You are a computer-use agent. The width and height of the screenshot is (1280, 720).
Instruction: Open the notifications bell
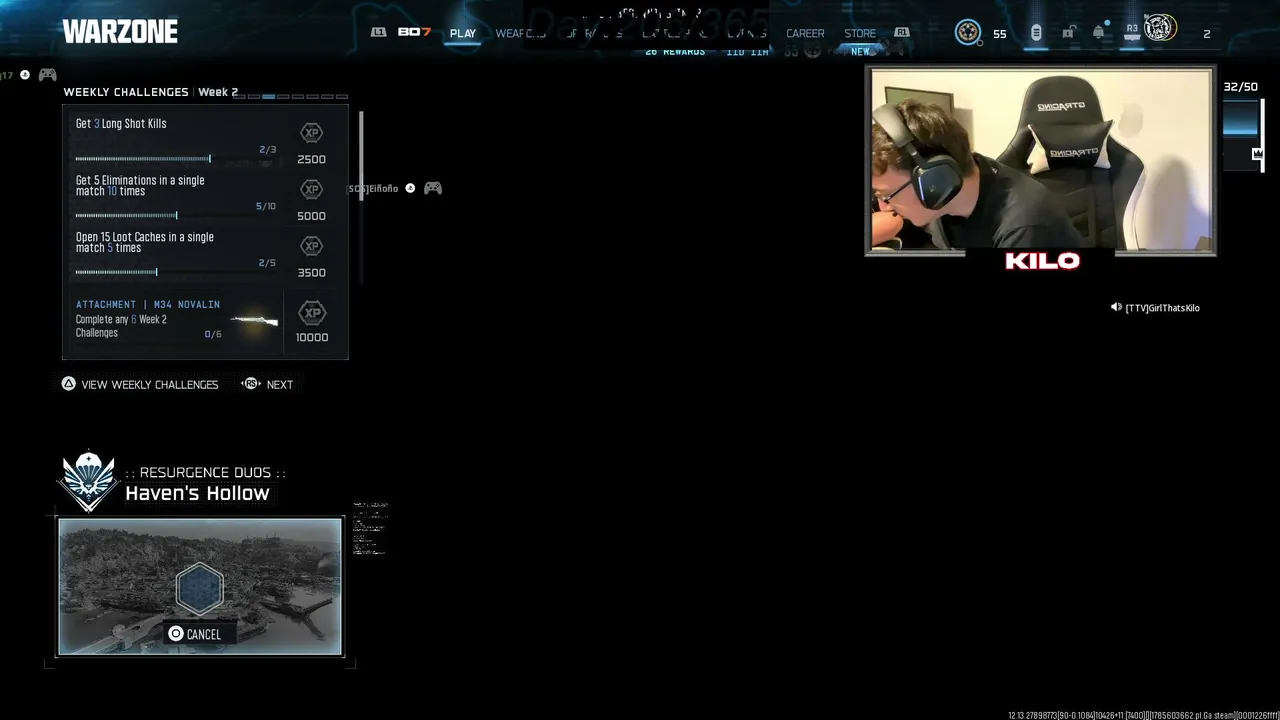[x=1098, y=33]
